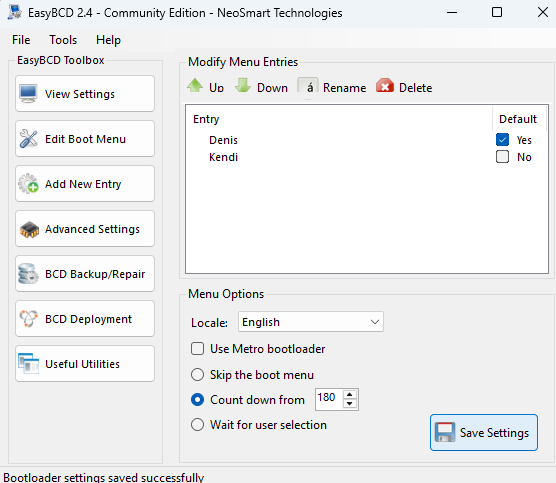The height and width of the screenshot is (483, 556).
Task: Click the Entry column header
Action: coord(206,119)
